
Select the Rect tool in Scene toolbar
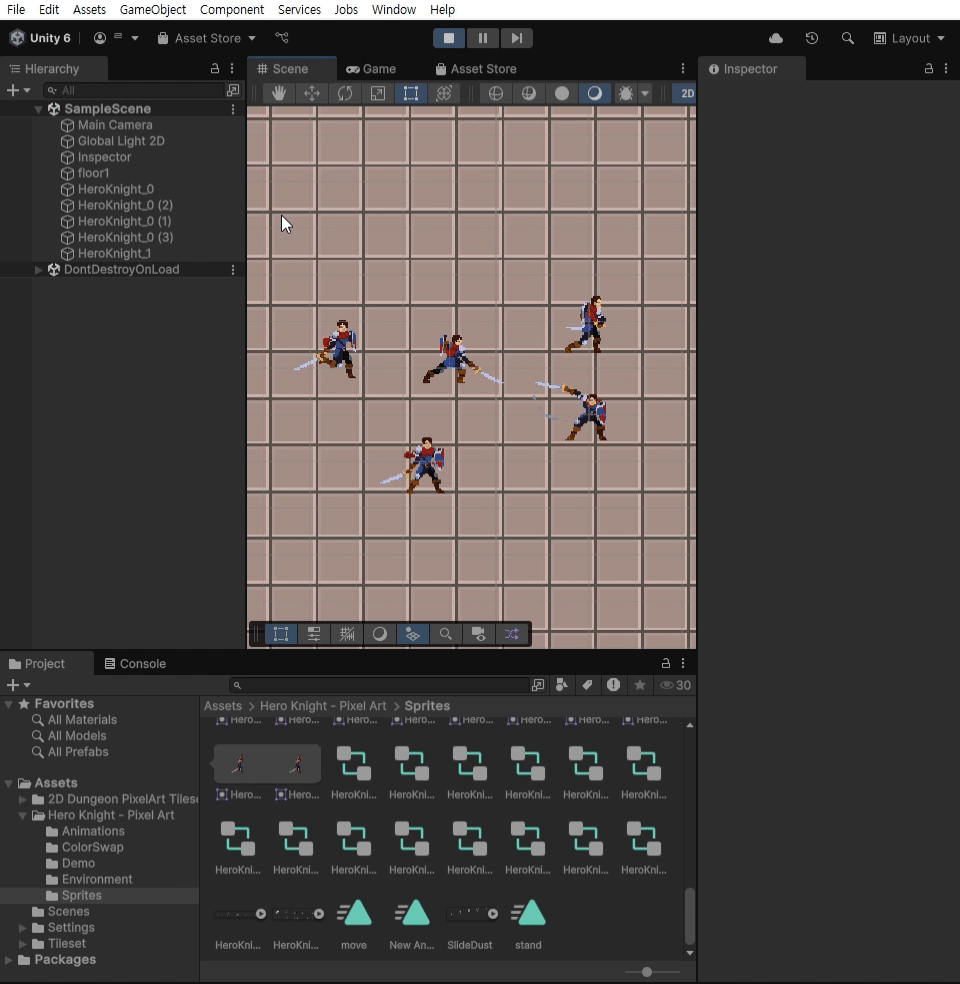[411, 94]
